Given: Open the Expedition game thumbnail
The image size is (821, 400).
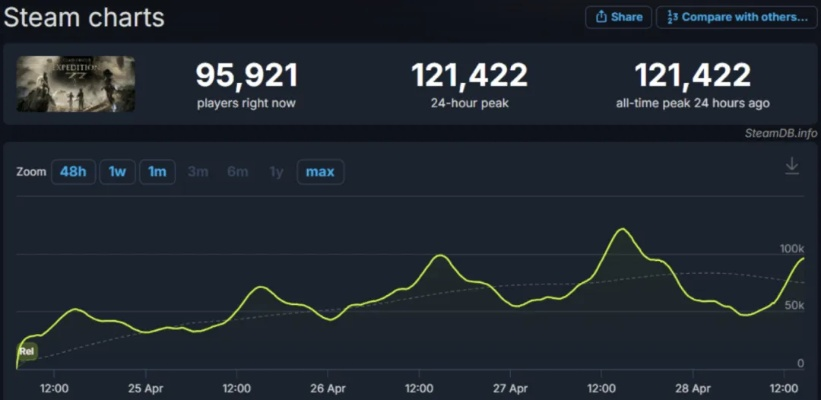Looking at the screenshot, I should [75, 84].
